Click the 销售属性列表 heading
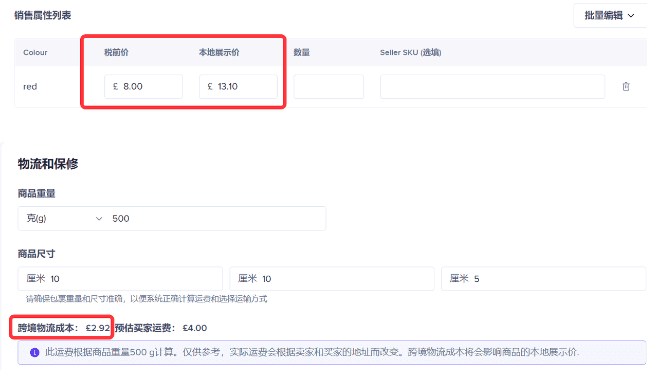 43,15
